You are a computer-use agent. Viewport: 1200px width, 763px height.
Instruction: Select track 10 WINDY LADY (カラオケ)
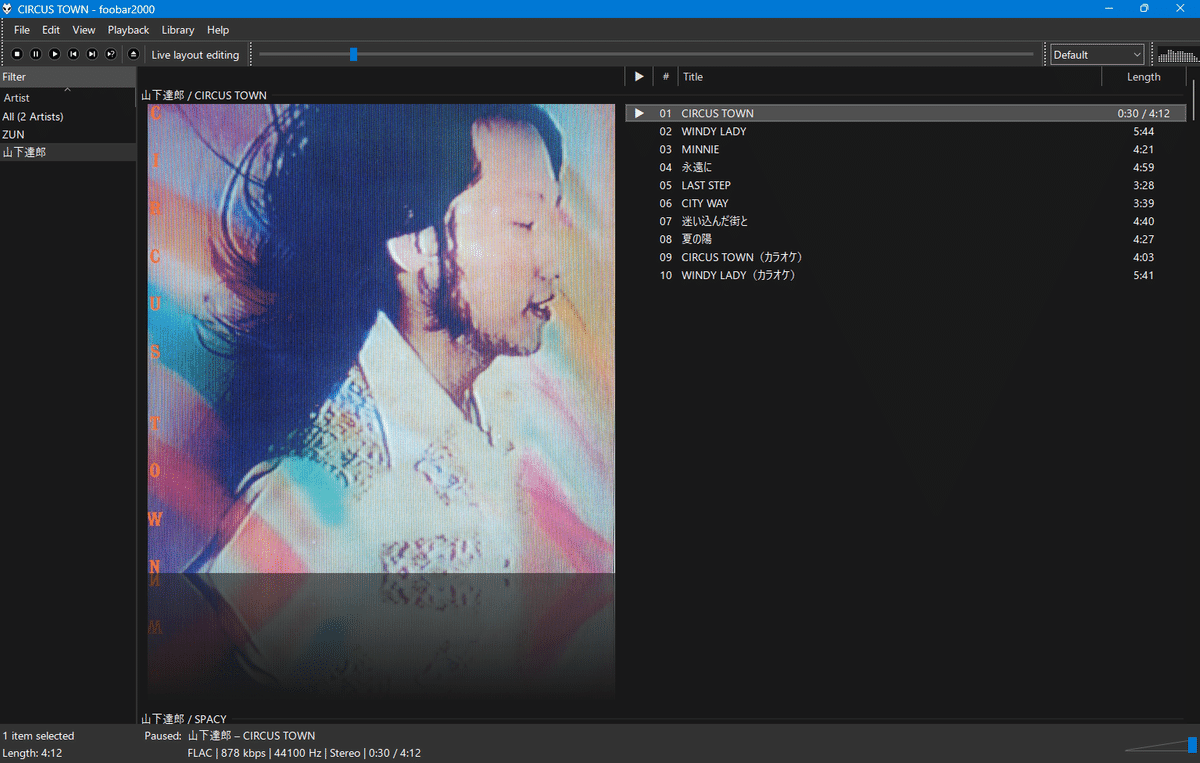click(x=906, y=276)
